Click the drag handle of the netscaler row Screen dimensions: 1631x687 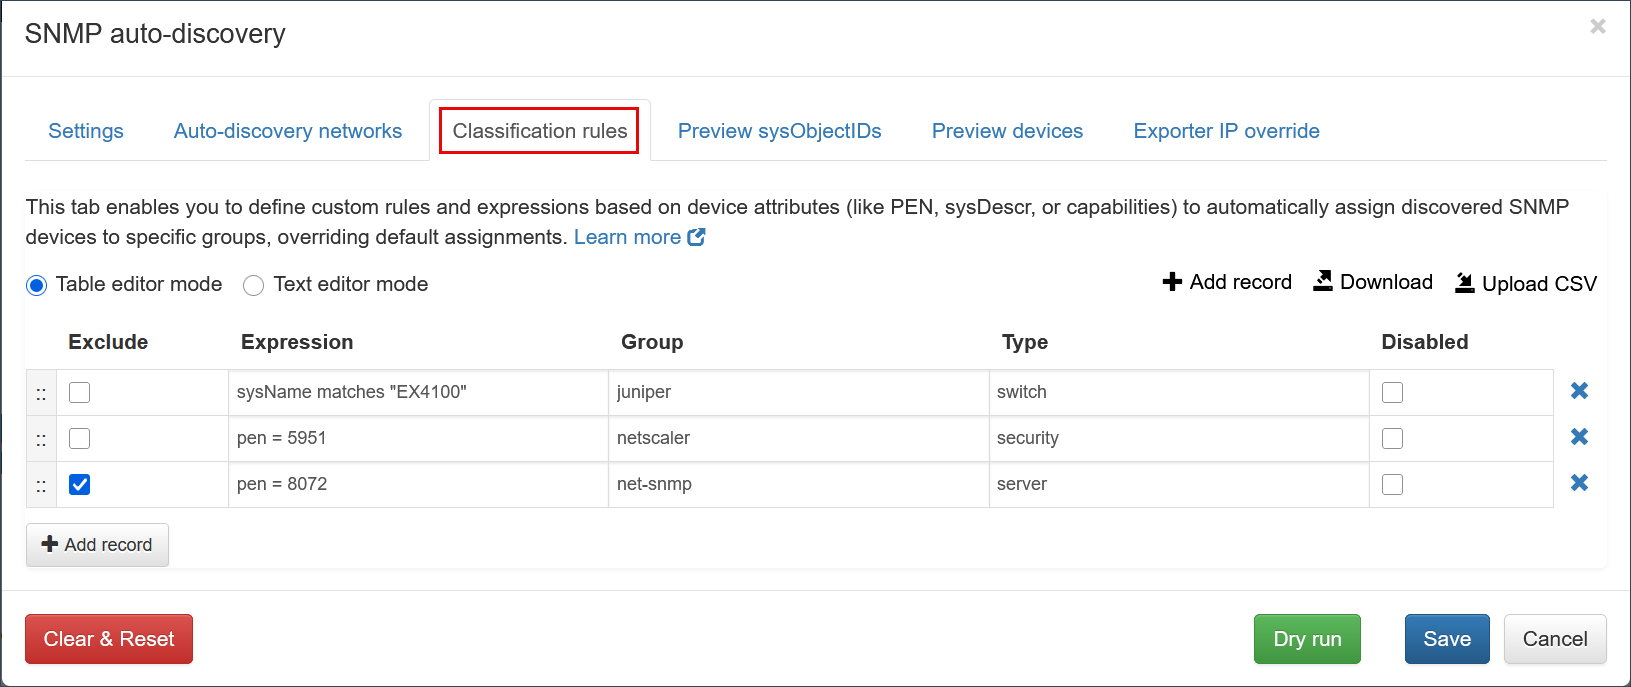click(41, 439)
